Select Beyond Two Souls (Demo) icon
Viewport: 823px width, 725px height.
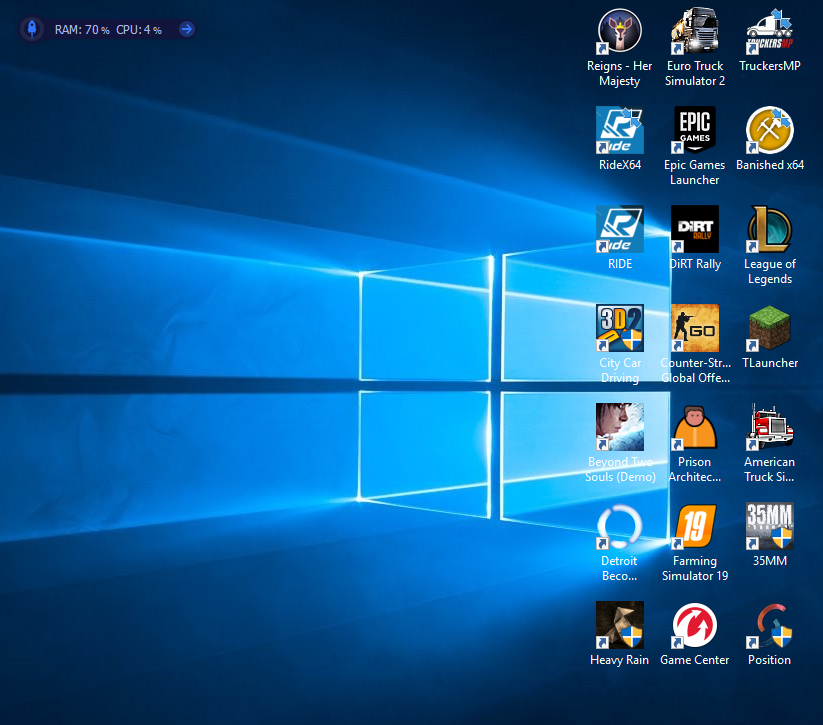(x=619, y=427)
